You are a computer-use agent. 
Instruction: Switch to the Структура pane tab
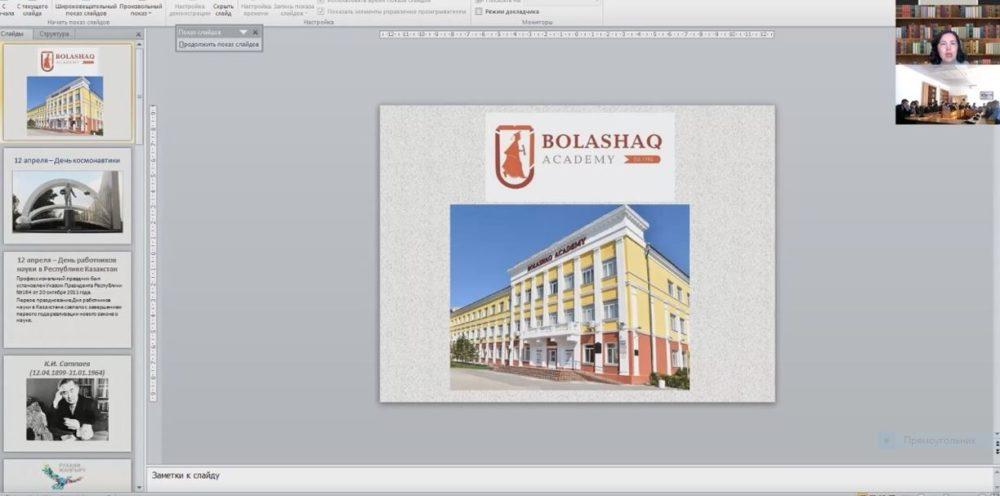click(54, 34)
